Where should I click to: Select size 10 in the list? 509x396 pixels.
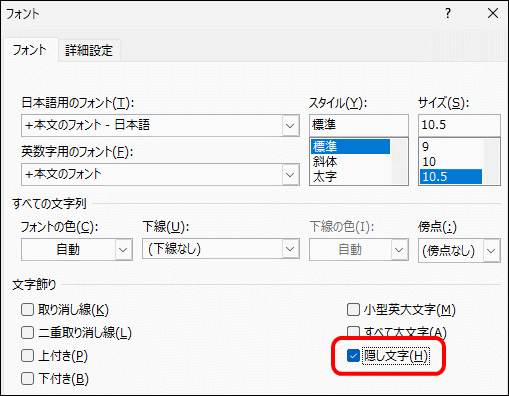pos(451,162)
